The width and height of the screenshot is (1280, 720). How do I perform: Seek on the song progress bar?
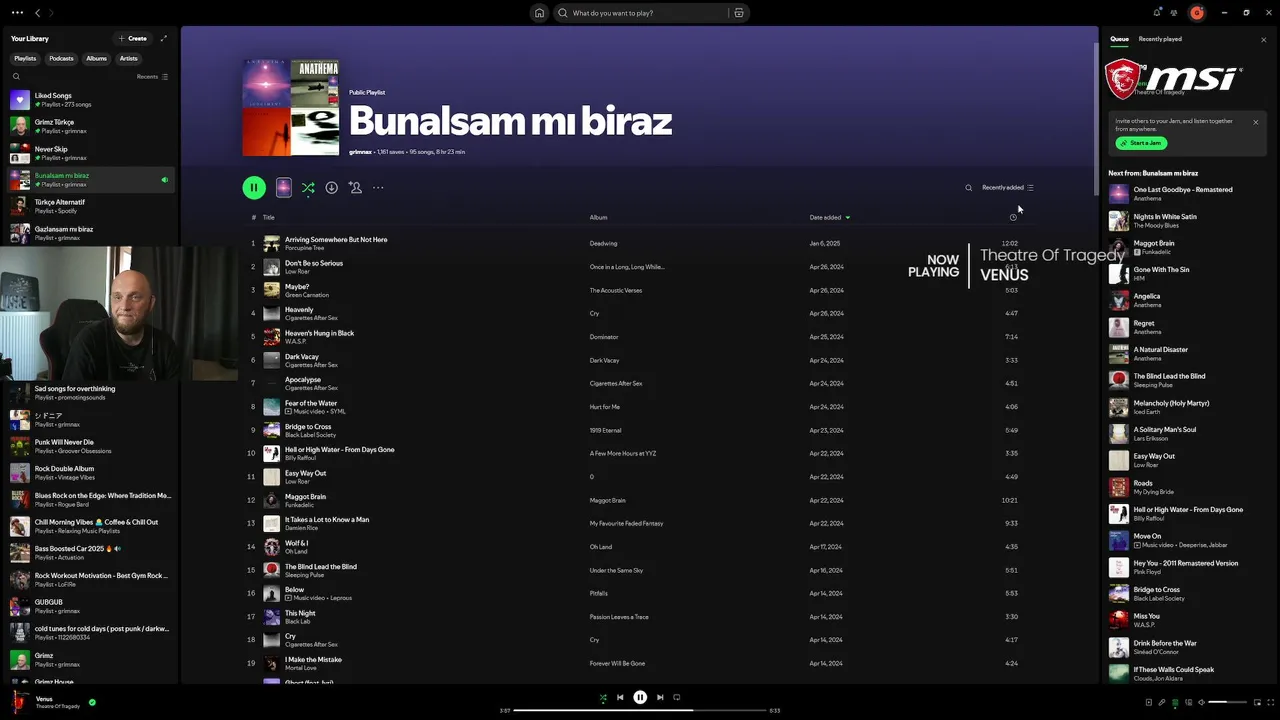pyautogui.click(x=640, y=710)
